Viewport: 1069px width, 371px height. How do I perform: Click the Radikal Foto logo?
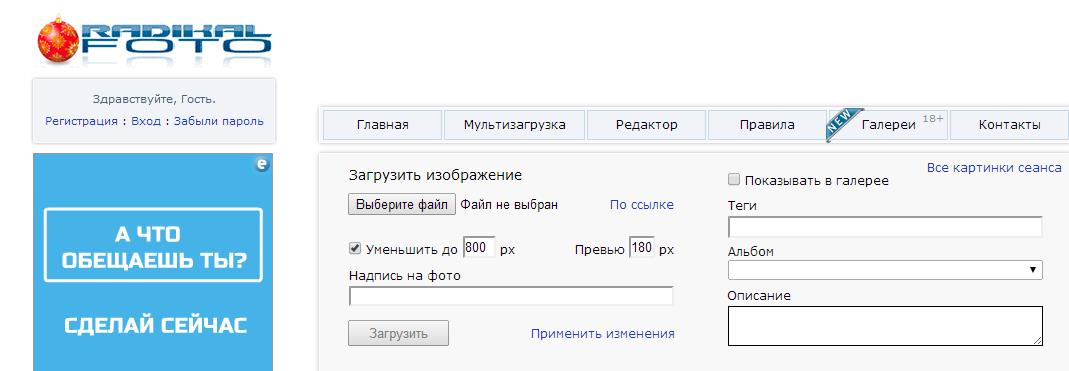coord(155,40)
